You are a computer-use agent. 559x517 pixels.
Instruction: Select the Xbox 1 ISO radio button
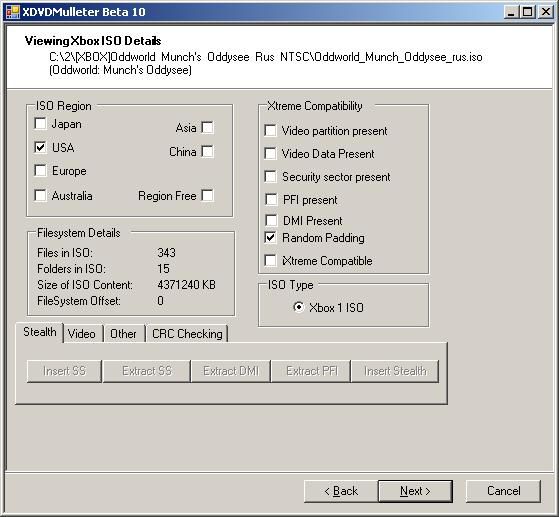click(x=298, y=307)
